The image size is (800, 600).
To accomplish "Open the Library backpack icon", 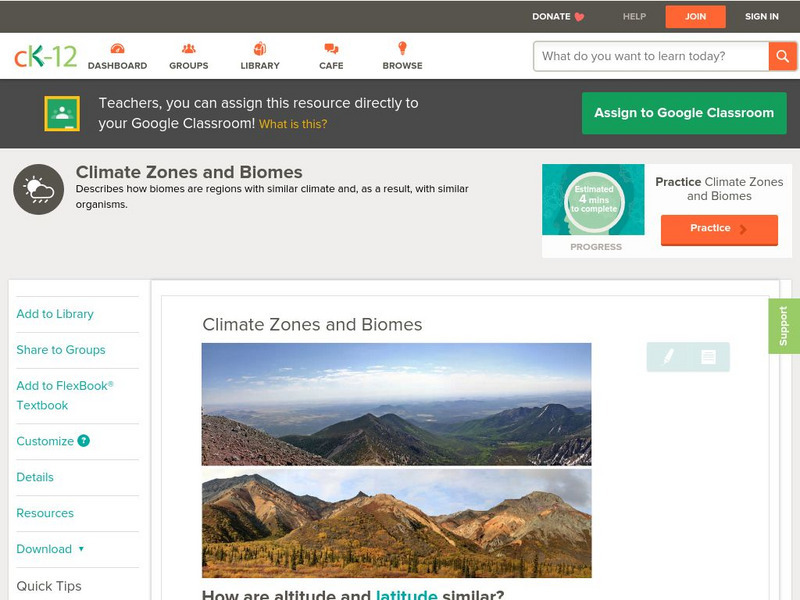I will (260, 48).
